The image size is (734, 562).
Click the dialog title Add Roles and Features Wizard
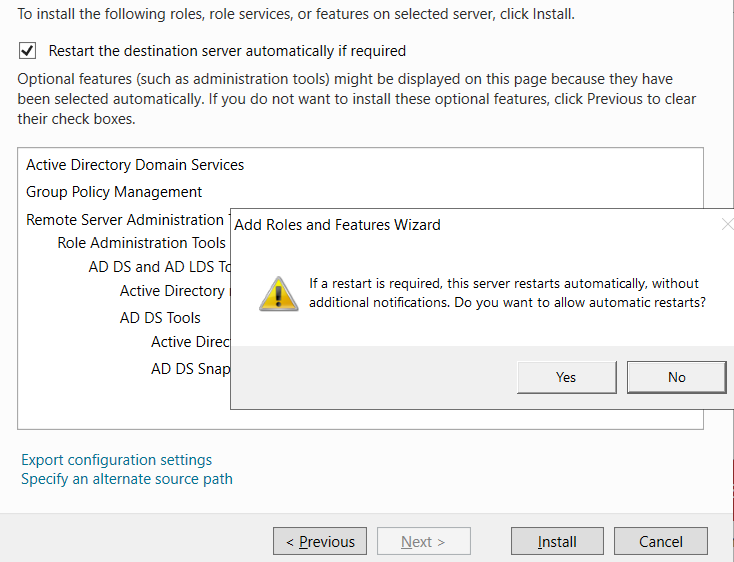pos(337,225)
